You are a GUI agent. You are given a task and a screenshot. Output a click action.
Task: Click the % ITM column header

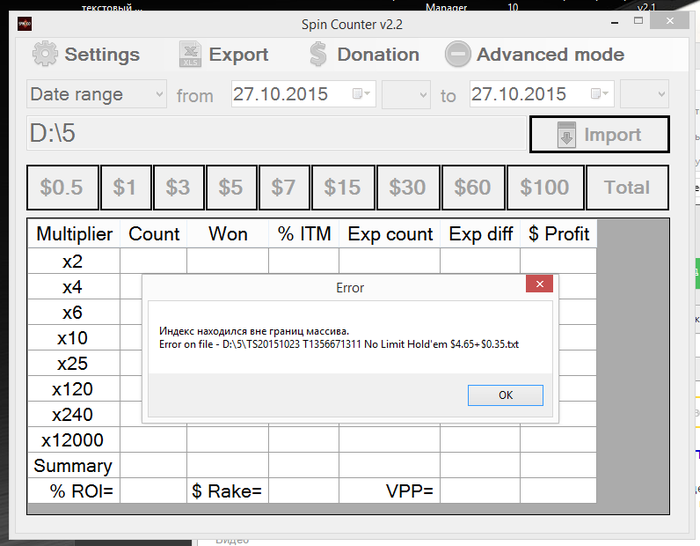[x=304, y=234]
